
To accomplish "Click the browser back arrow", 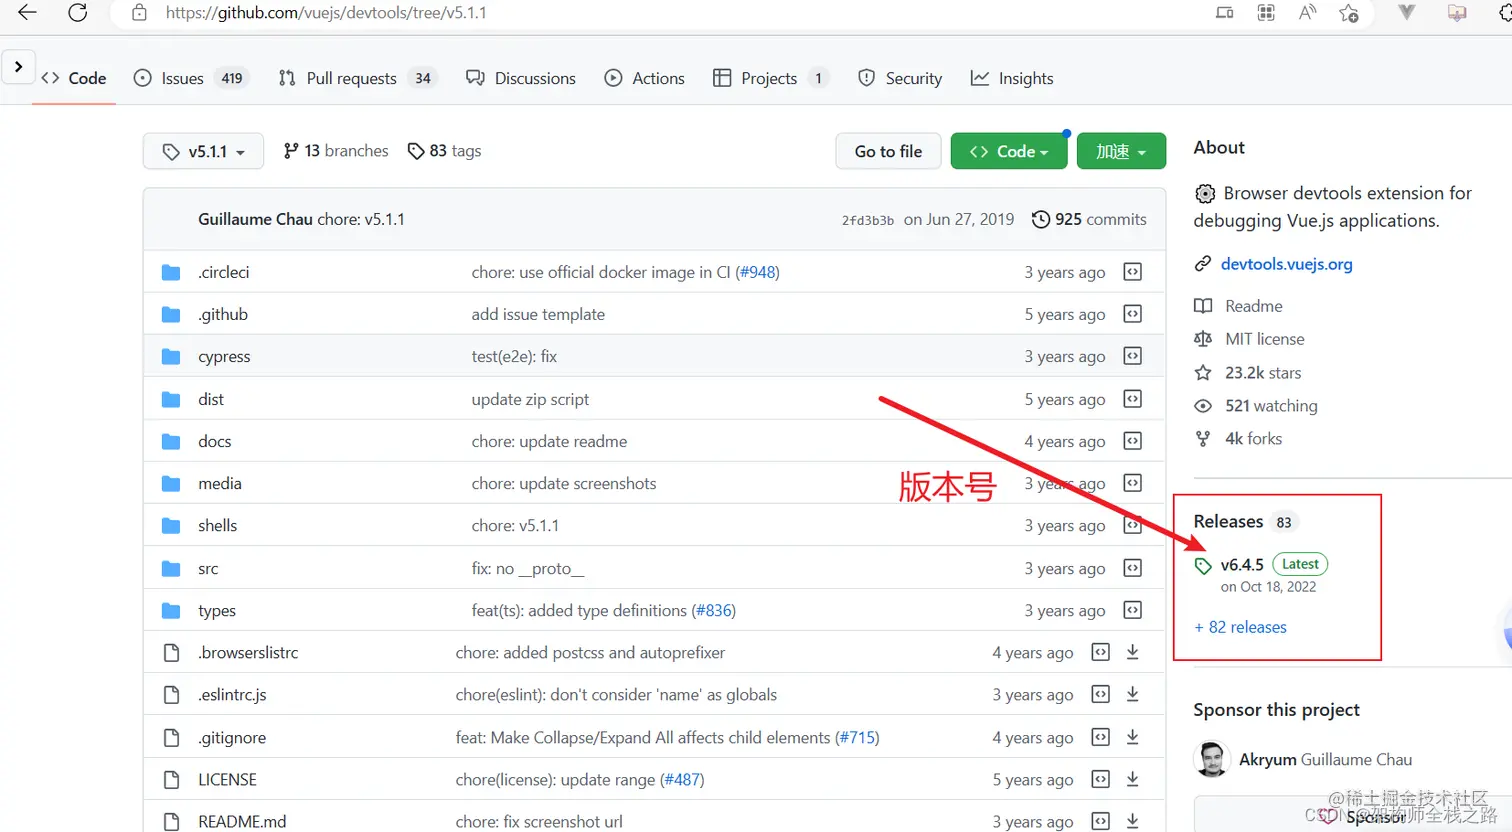I will [x=27, y=13].
